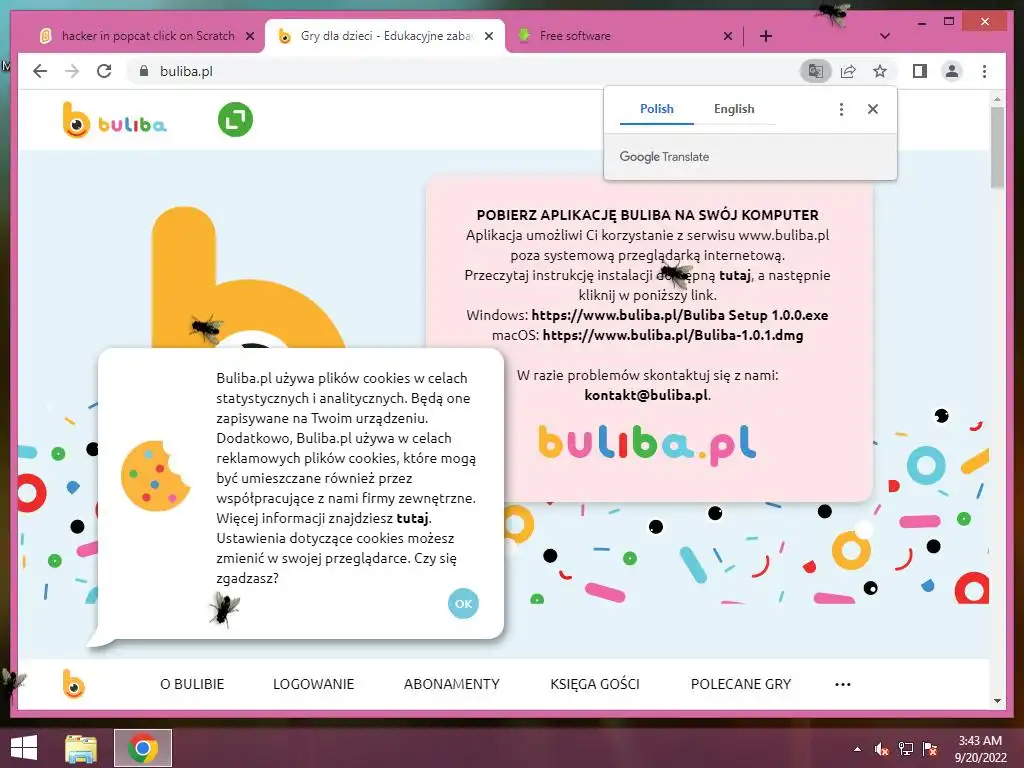Open POLECANE GRY menu item

(x=741, y=684)
